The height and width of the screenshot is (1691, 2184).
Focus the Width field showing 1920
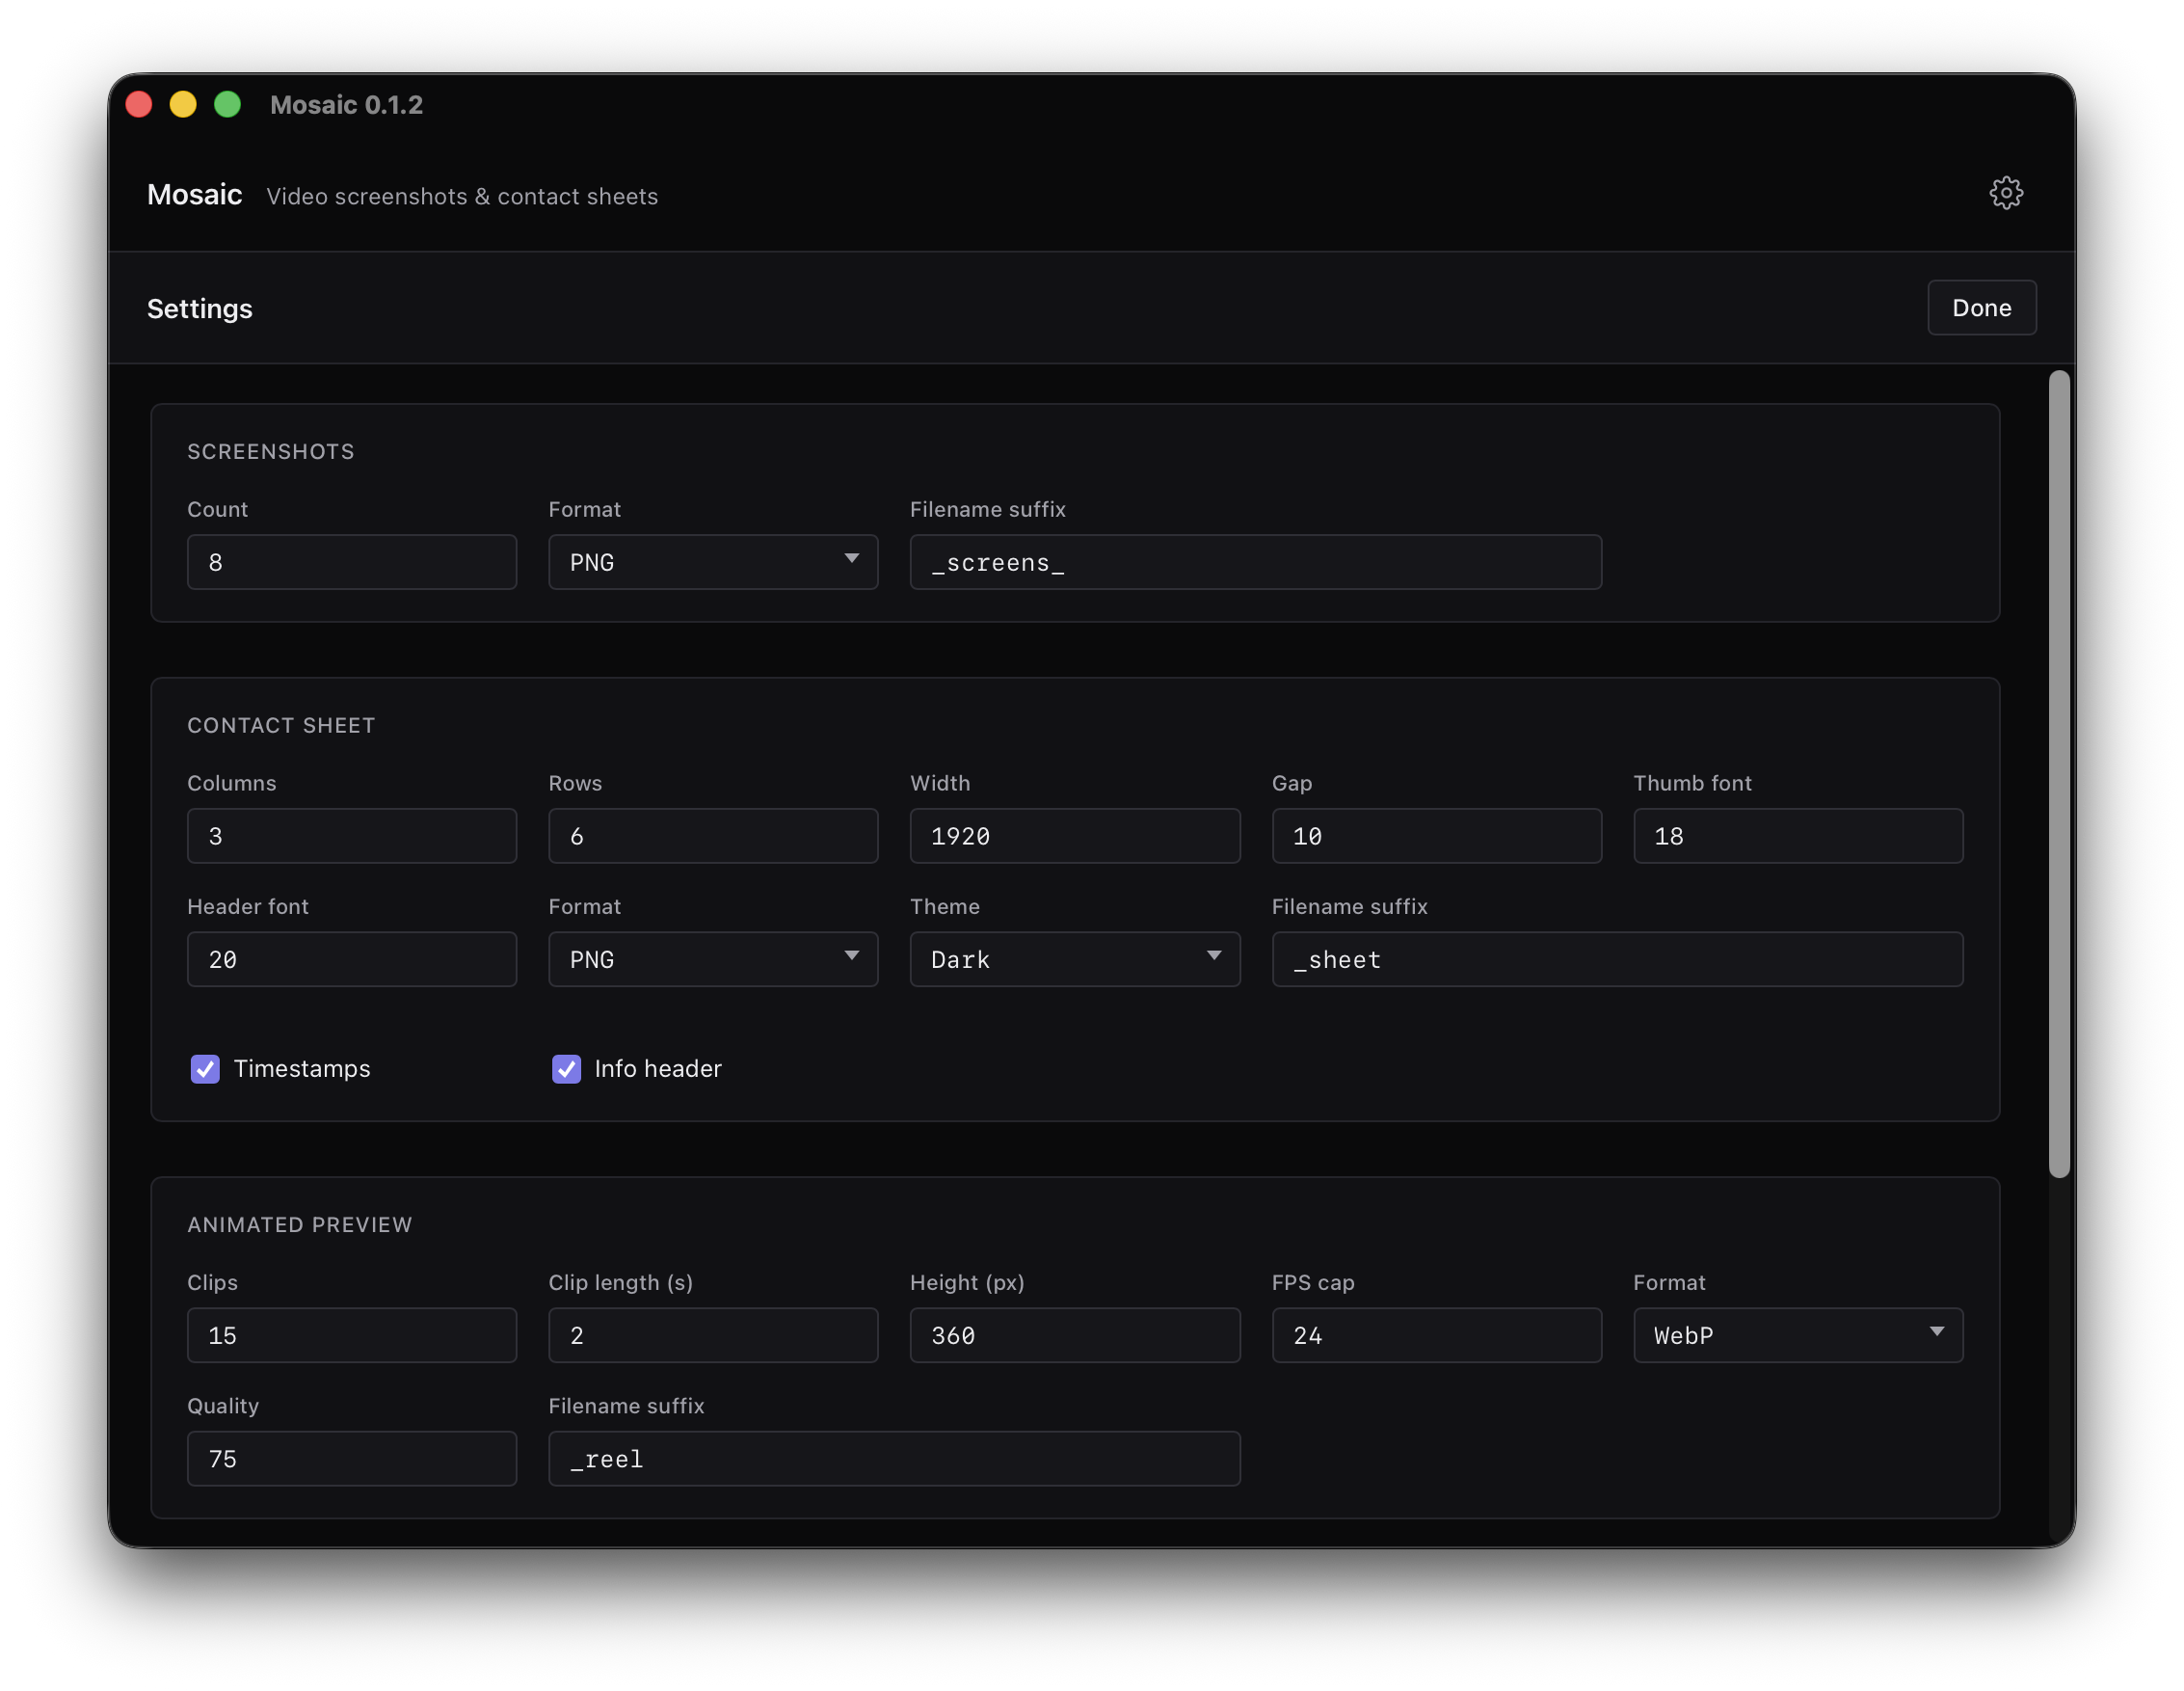coord(1075,836)
